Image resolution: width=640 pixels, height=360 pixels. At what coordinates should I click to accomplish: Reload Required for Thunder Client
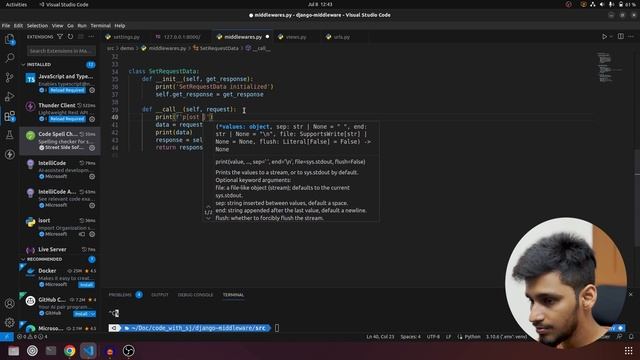(x=67, y=119)
